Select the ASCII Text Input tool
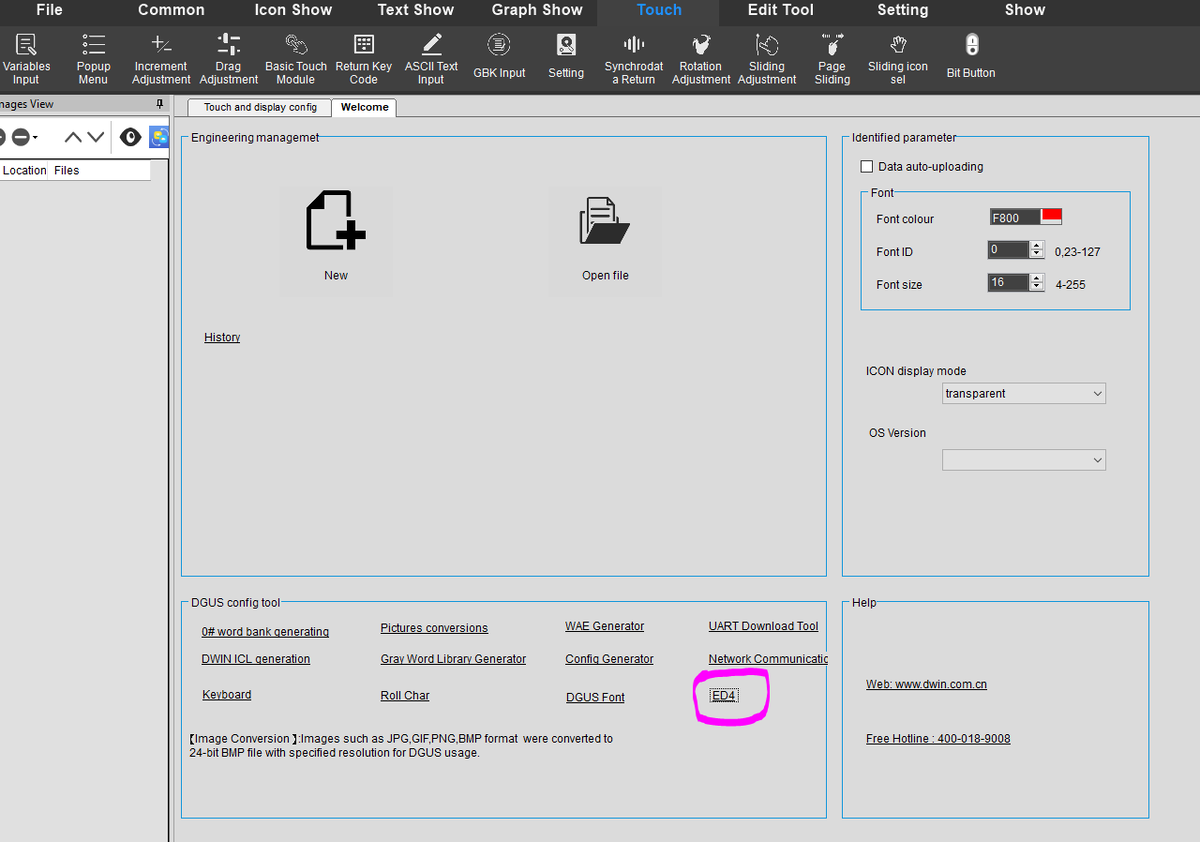 pos(431,59)
